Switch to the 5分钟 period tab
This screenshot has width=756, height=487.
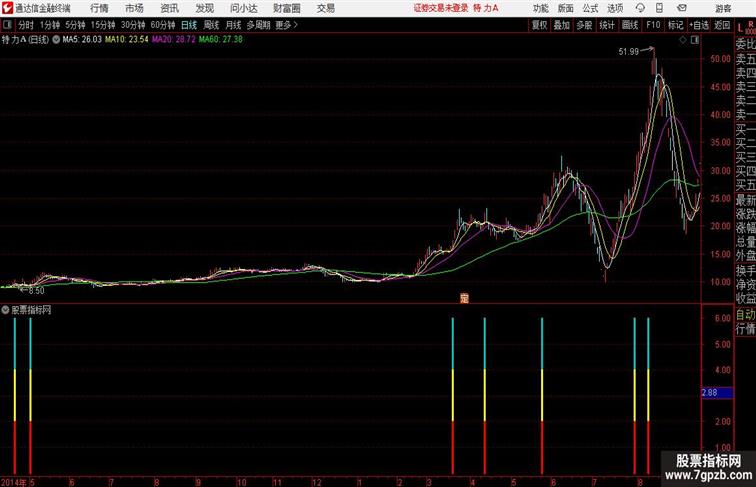(x=75, y=25)
